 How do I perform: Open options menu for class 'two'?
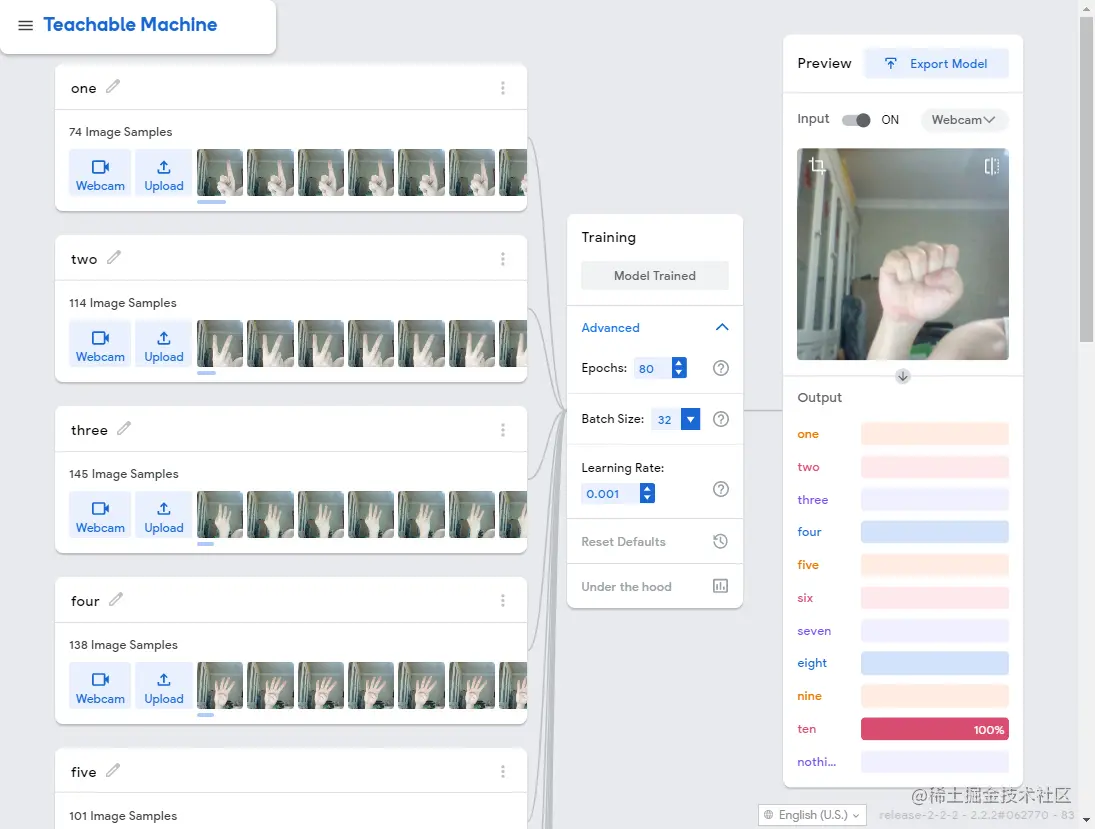pyautogui.click(x=503, y=259)
